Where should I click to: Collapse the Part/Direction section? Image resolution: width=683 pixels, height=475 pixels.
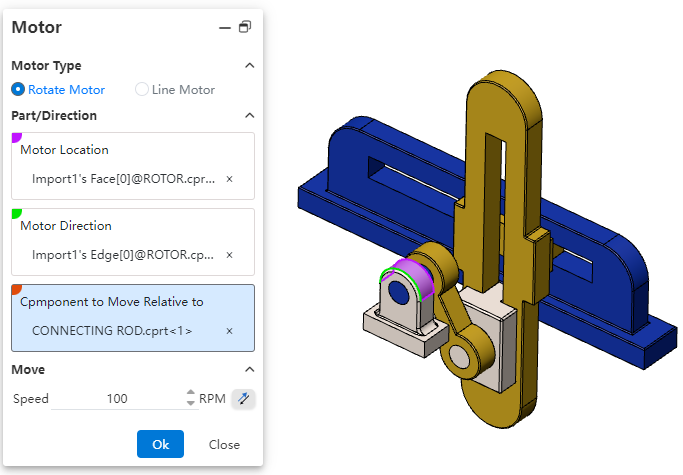[x=249, y=116]
